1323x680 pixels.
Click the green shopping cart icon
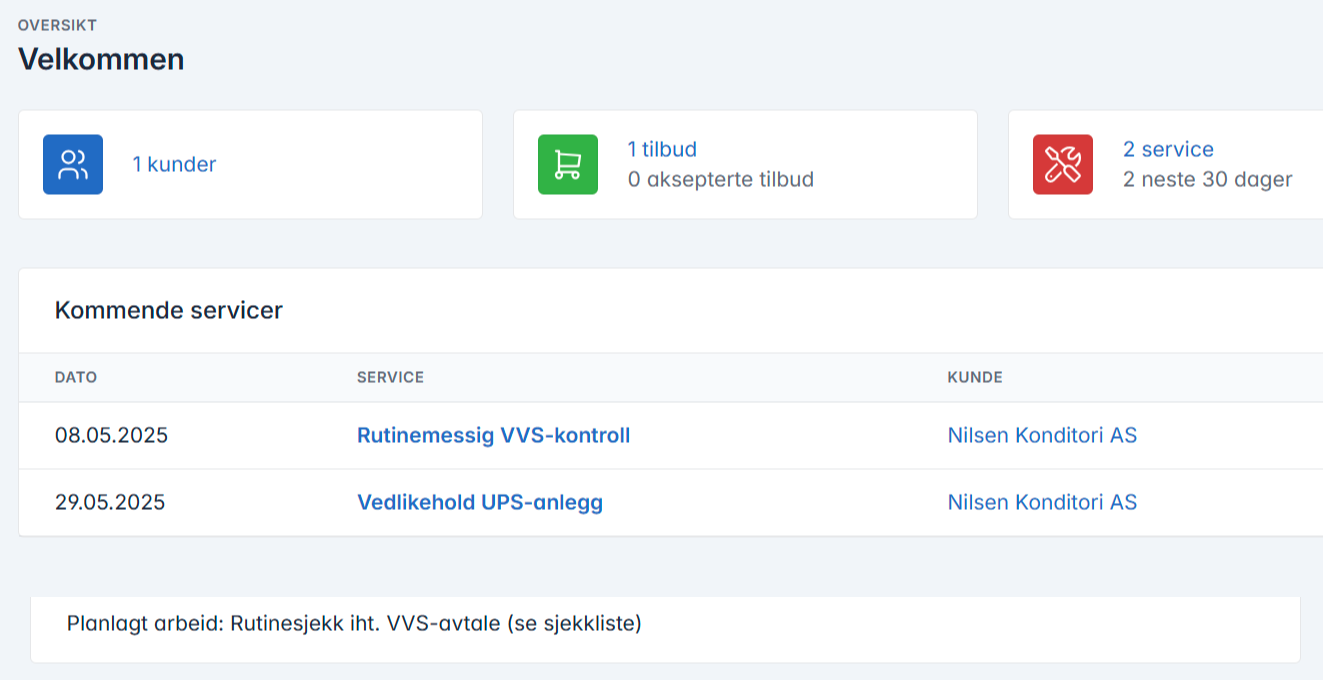(x=568, y=164)
